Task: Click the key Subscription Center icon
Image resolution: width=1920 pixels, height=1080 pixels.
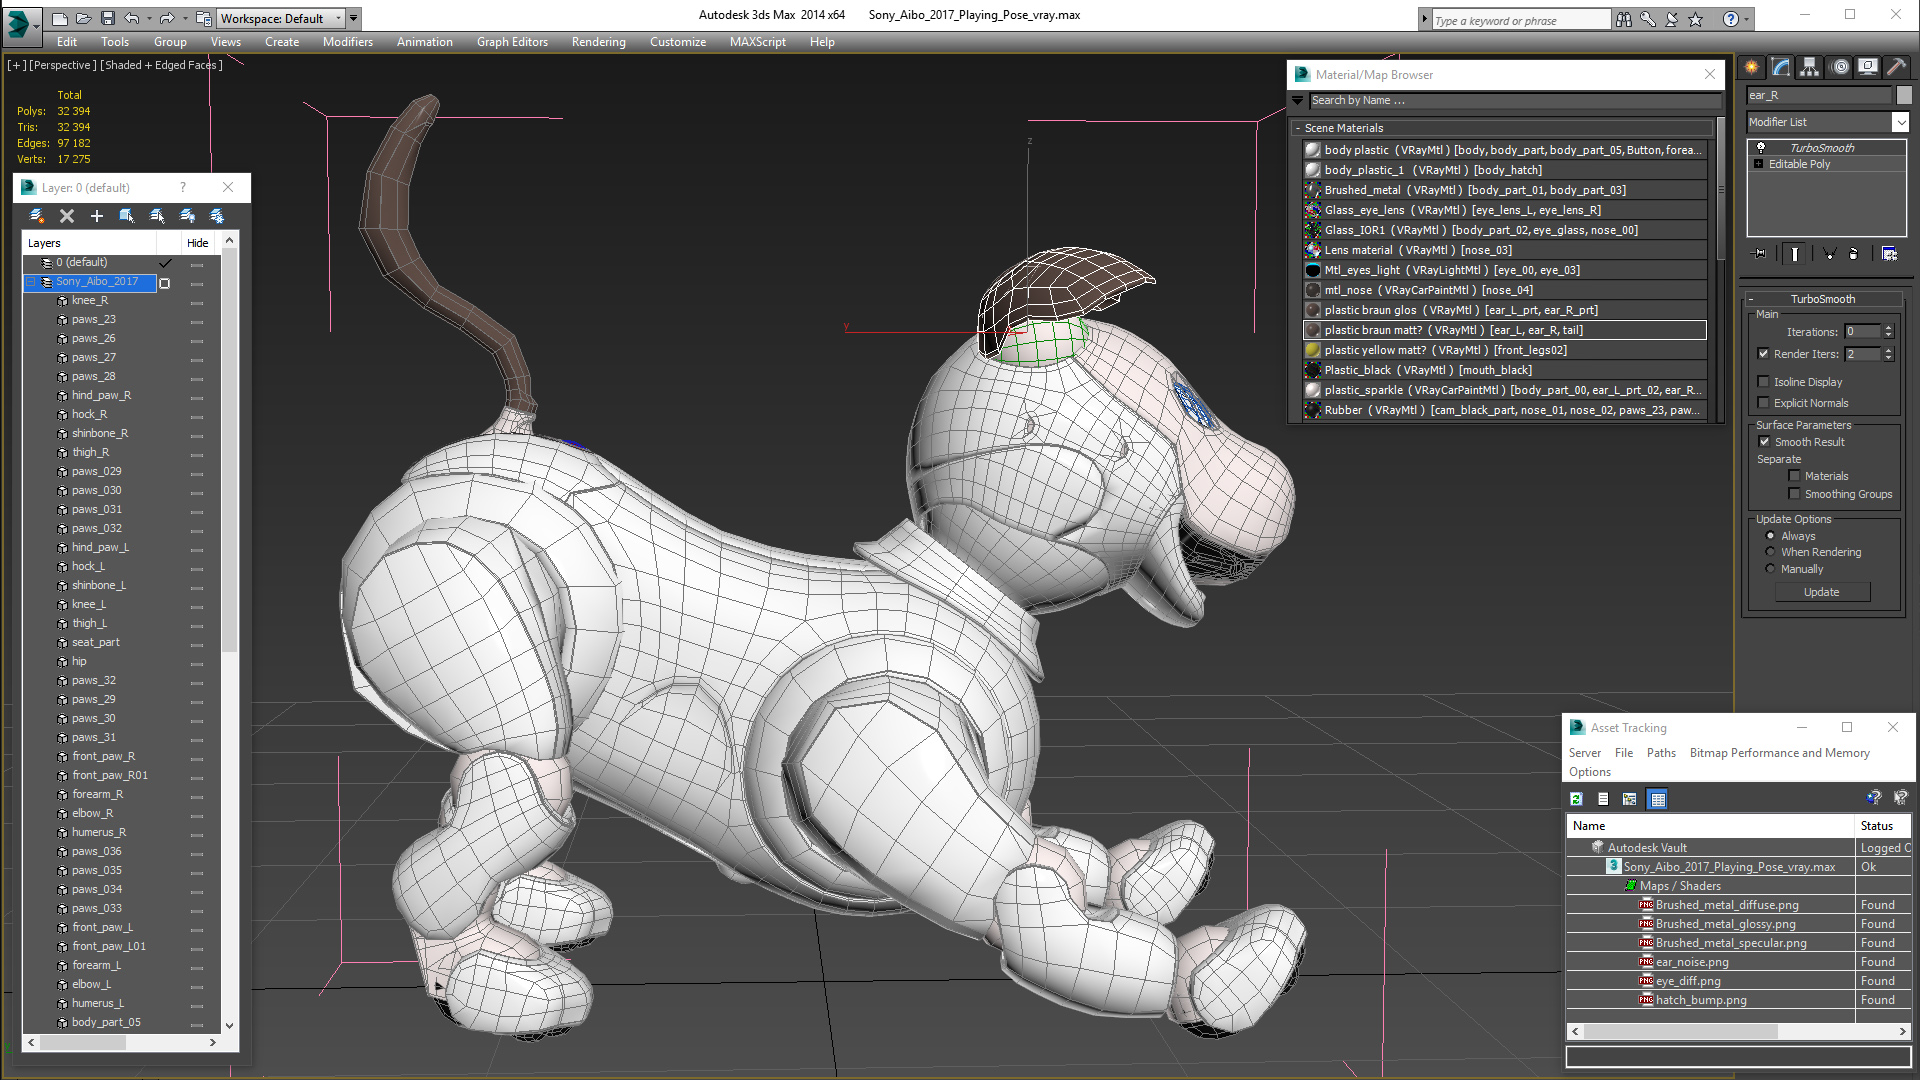Action: click(1648, 19)
